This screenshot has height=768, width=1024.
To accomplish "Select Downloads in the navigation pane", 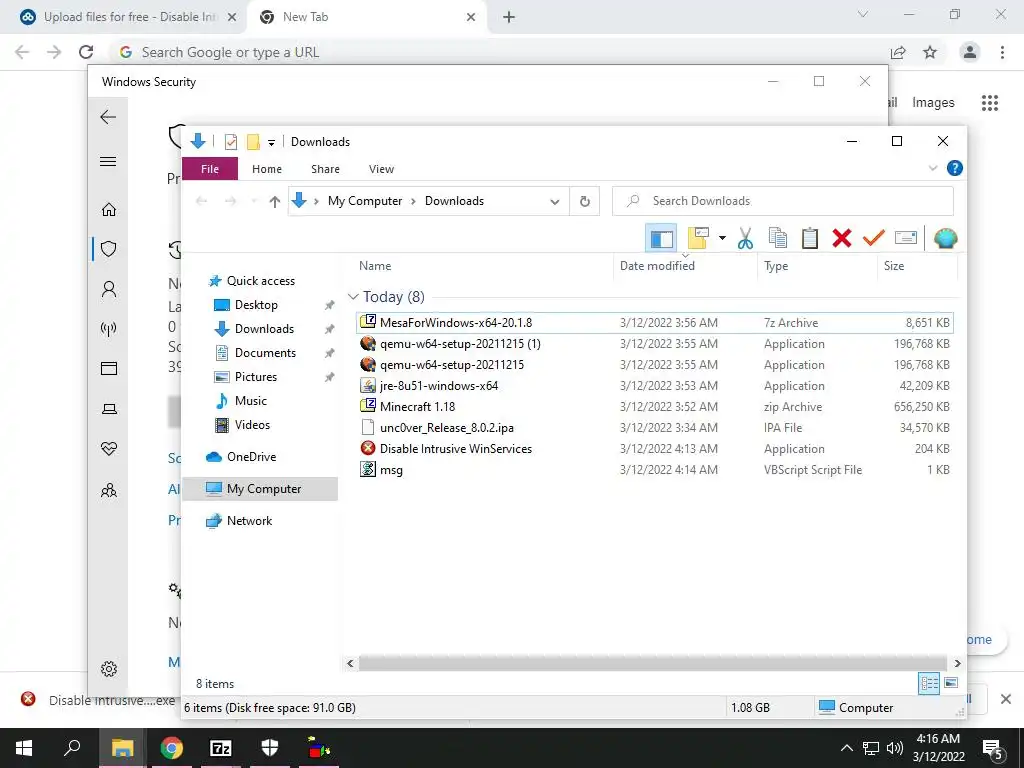I will pyautogui.click(x=264, y=328).
